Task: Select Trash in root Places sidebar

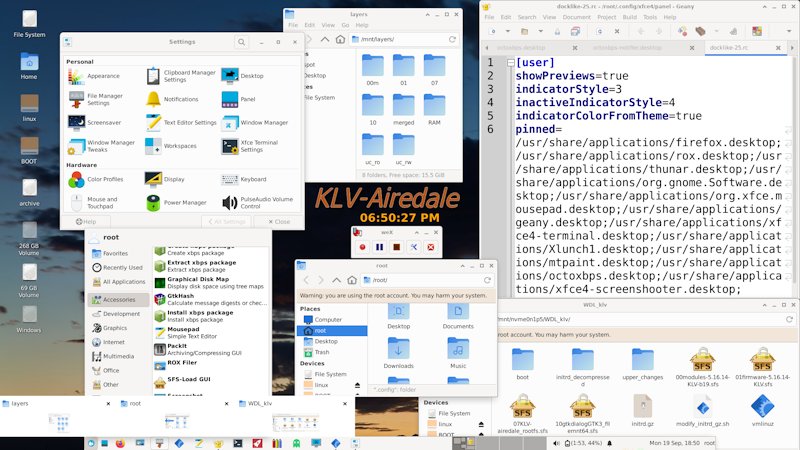Action: coord(317,352)
